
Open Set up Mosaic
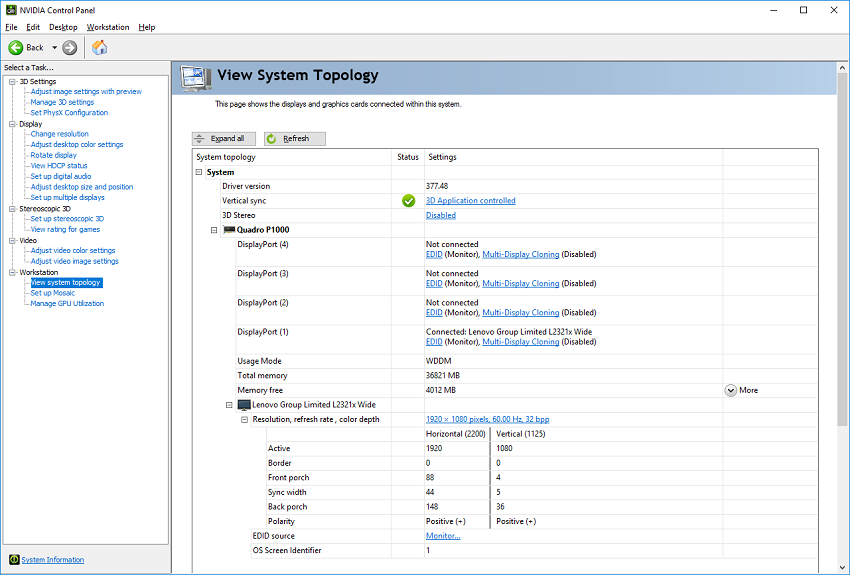(53, 293)
